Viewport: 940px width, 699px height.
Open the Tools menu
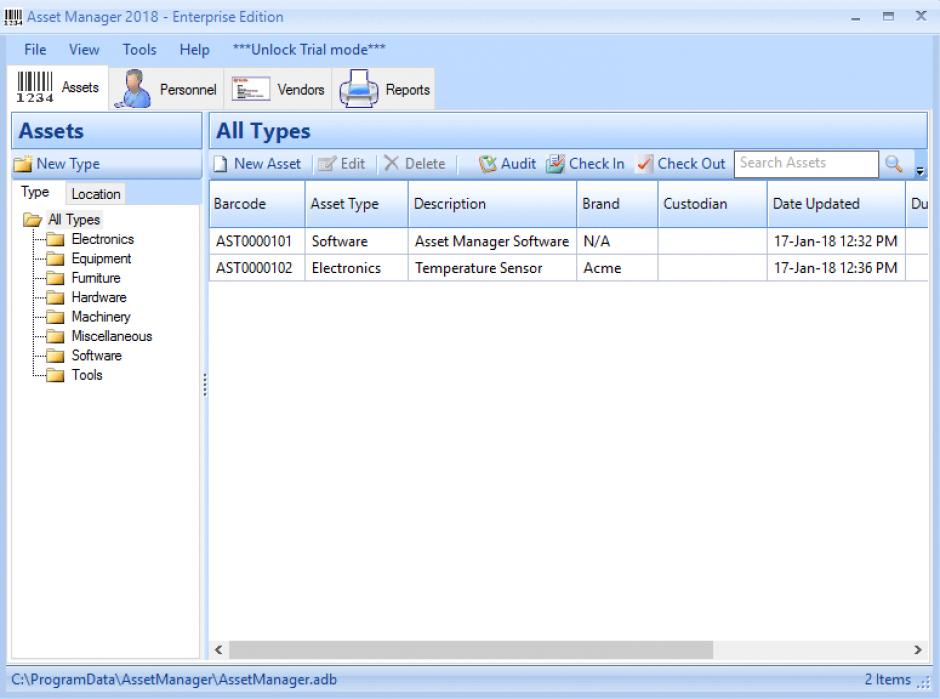[x=140, y=49]
